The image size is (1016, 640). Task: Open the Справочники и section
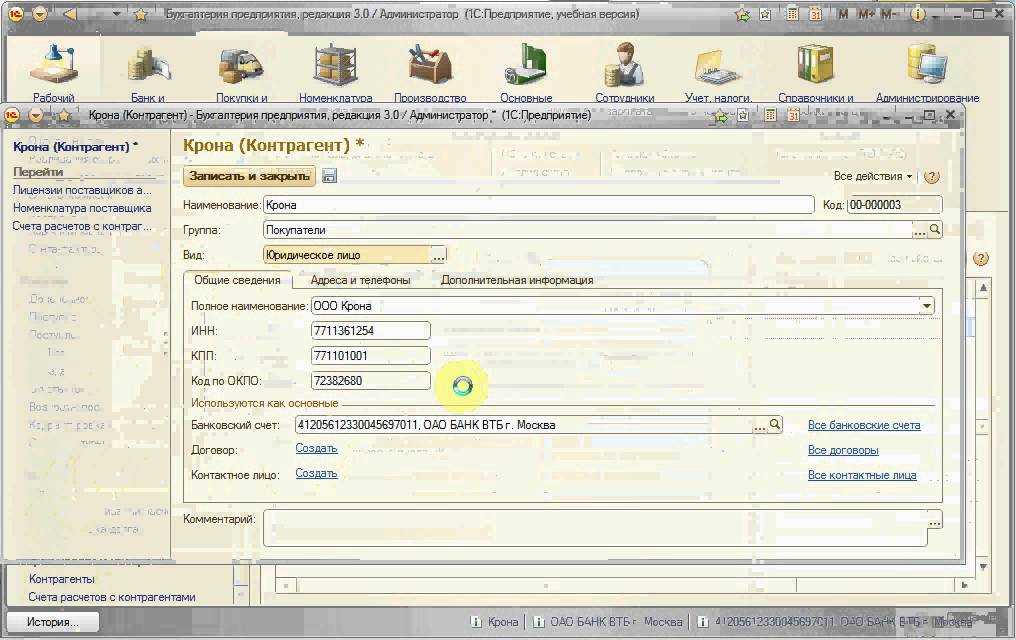(x=815, y=73)
